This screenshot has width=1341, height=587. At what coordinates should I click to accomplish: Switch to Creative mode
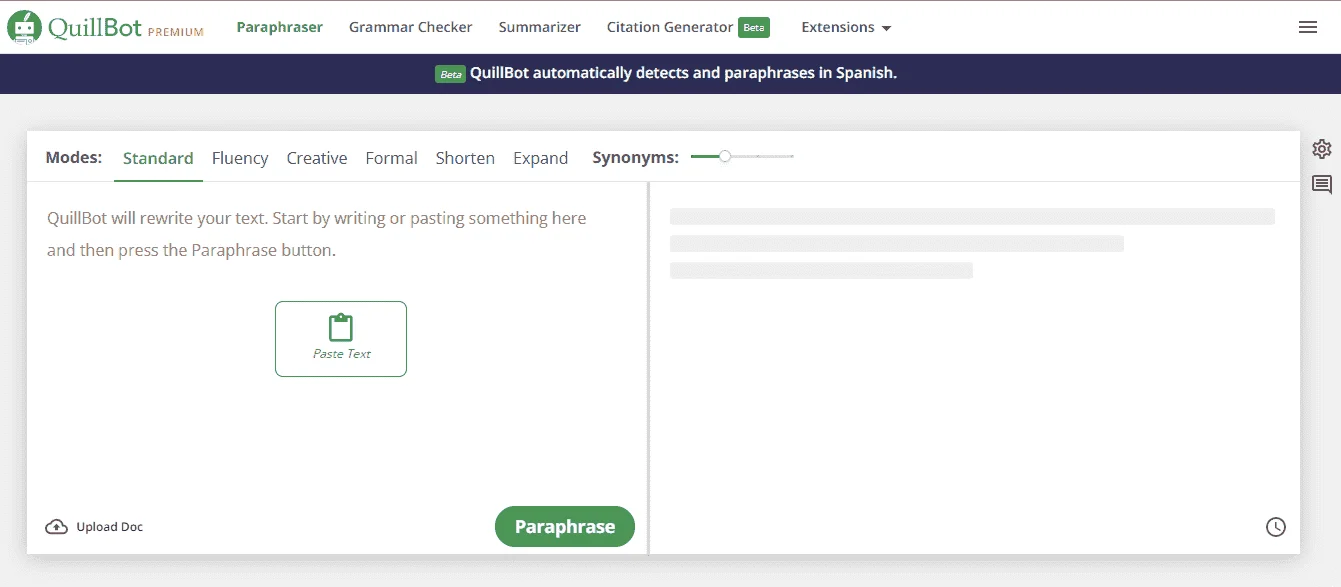317,158
